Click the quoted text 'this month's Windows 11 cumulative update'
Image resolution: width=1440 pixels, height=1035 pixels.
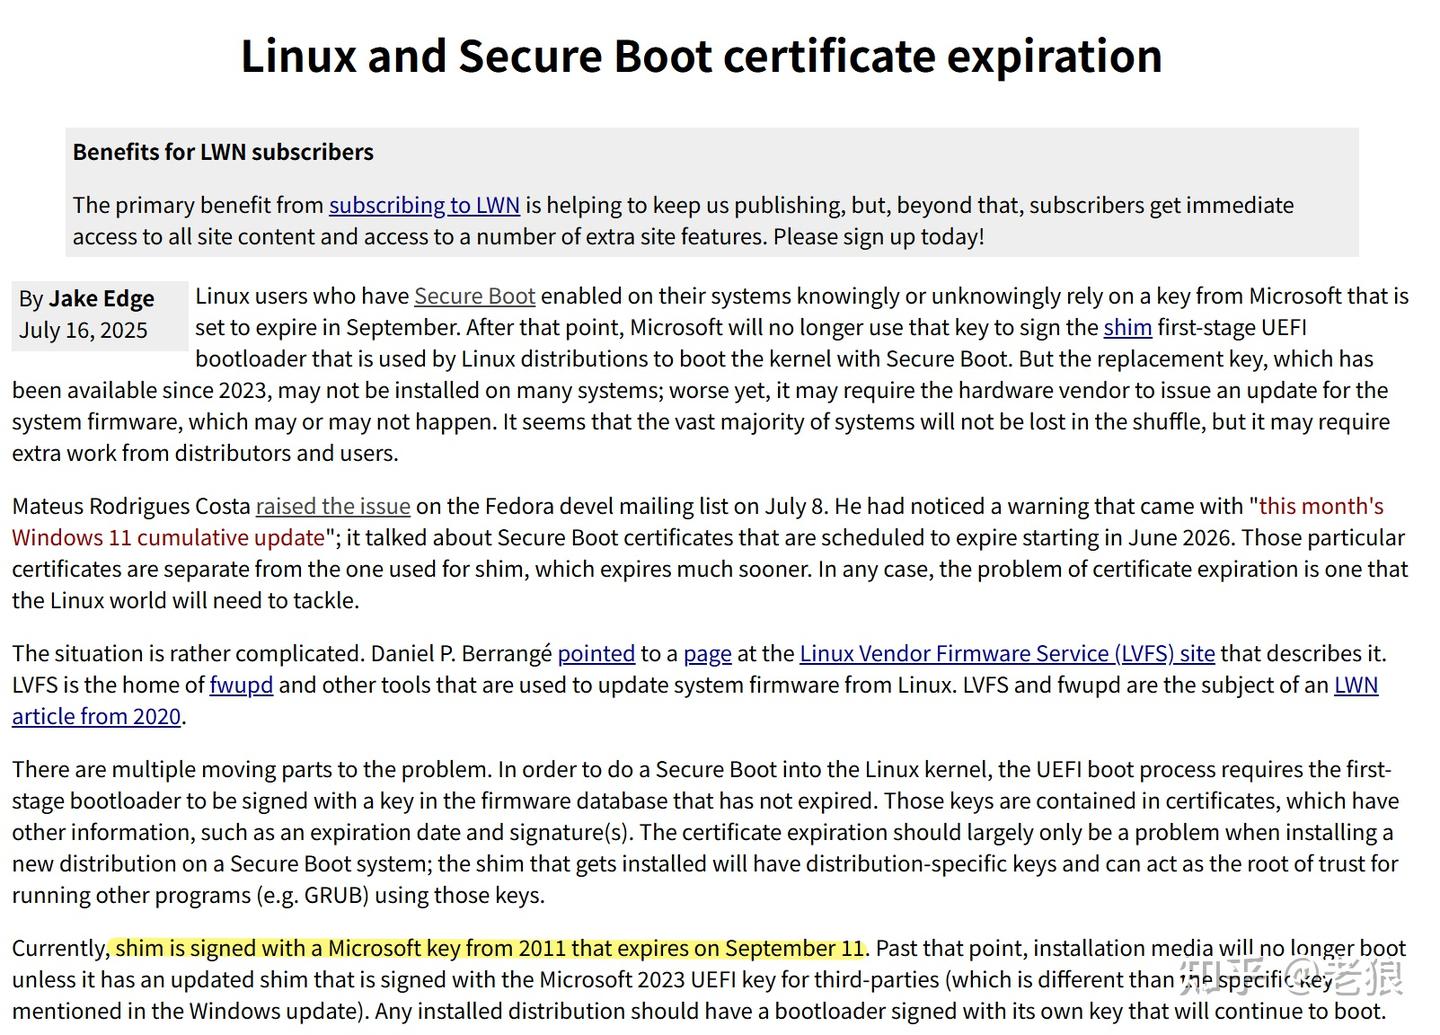point(698,522)
